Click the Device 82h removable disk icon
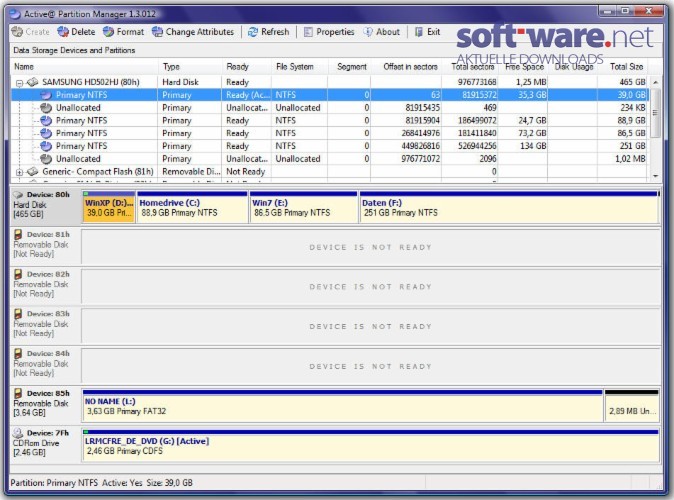The width and height of the screenshot is (674, 500). [18, 274]
